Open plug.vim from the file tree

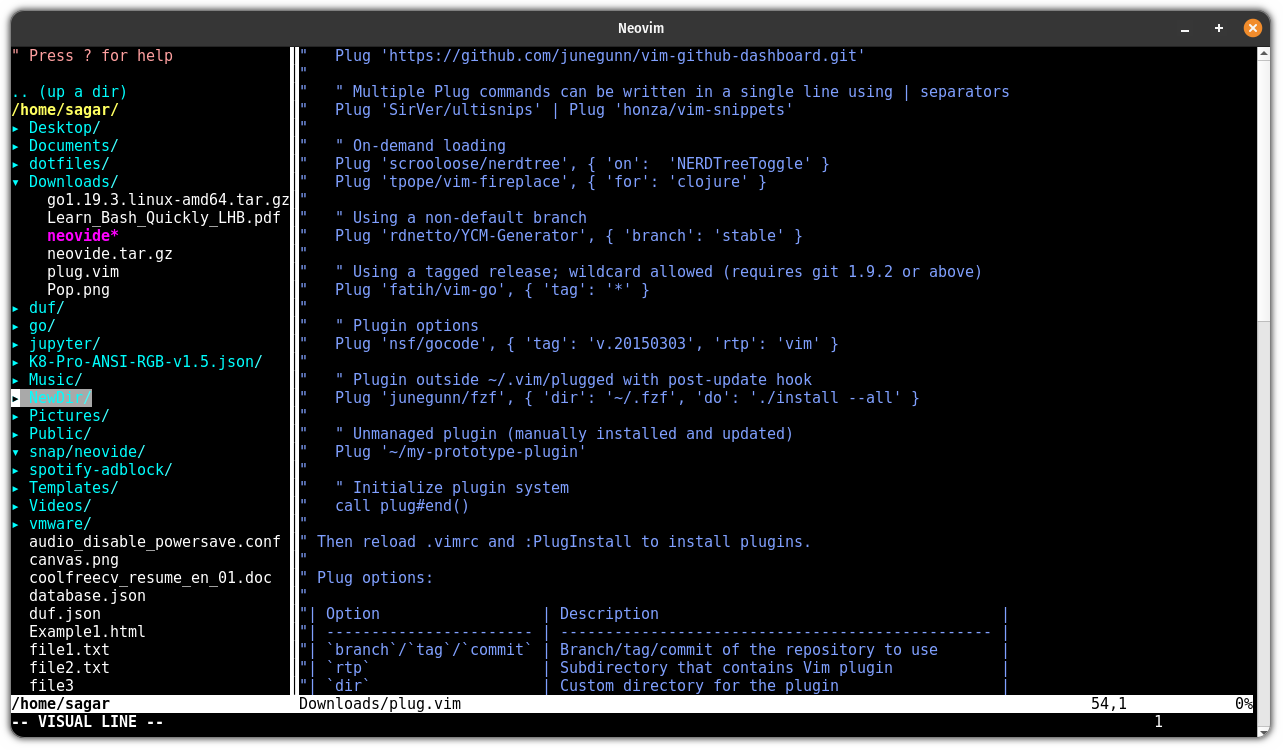(x=82, y=271)
